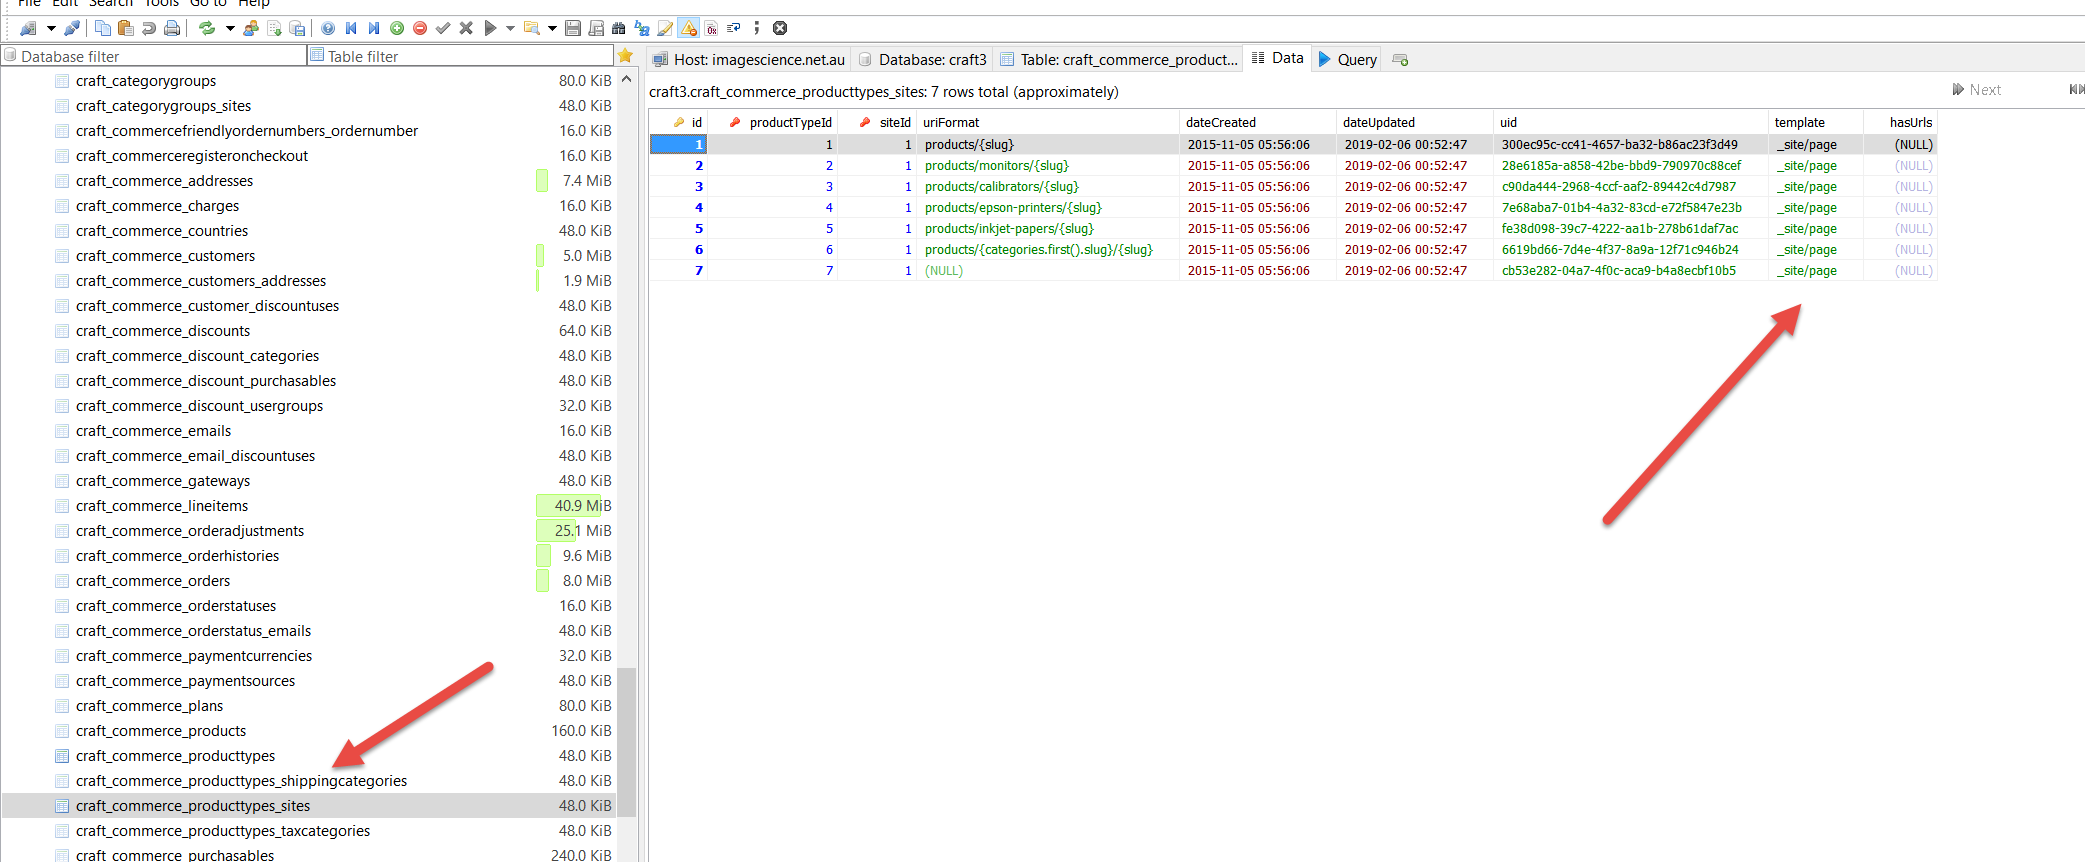Select craft_commerce_producttypes table in the tree
This screenshot has height=862, width=2085.
click(x=175, y=756)
